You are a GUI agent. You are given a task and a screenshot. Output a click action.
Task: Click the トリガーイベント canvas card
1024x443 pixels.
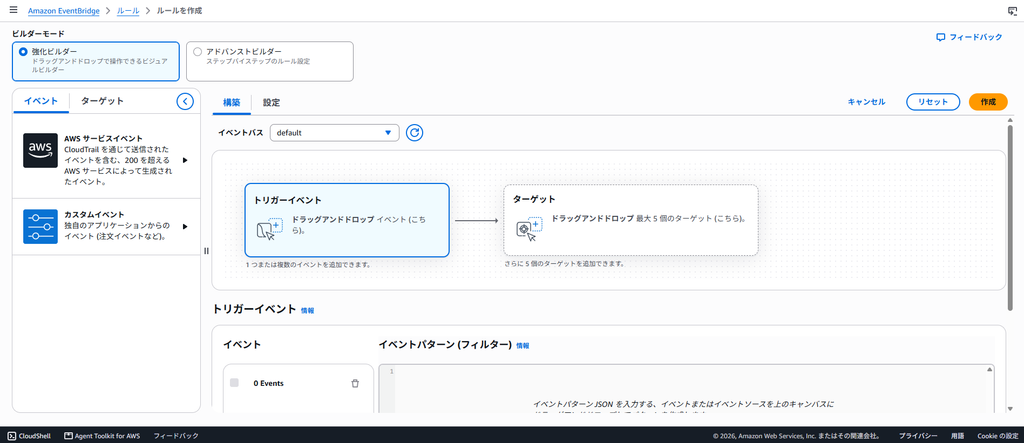[347, 220]
